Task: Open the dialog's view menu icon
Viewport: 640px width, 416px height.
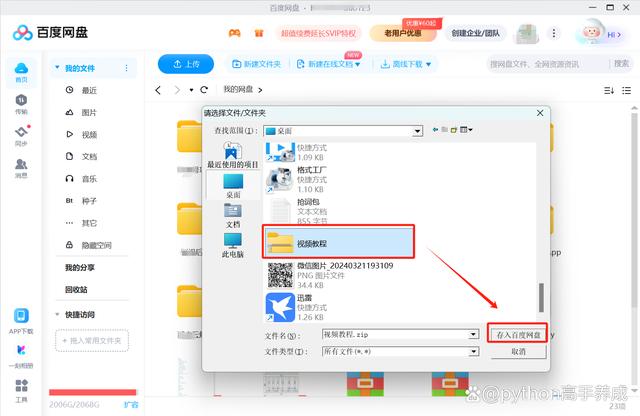Action: 466,130
